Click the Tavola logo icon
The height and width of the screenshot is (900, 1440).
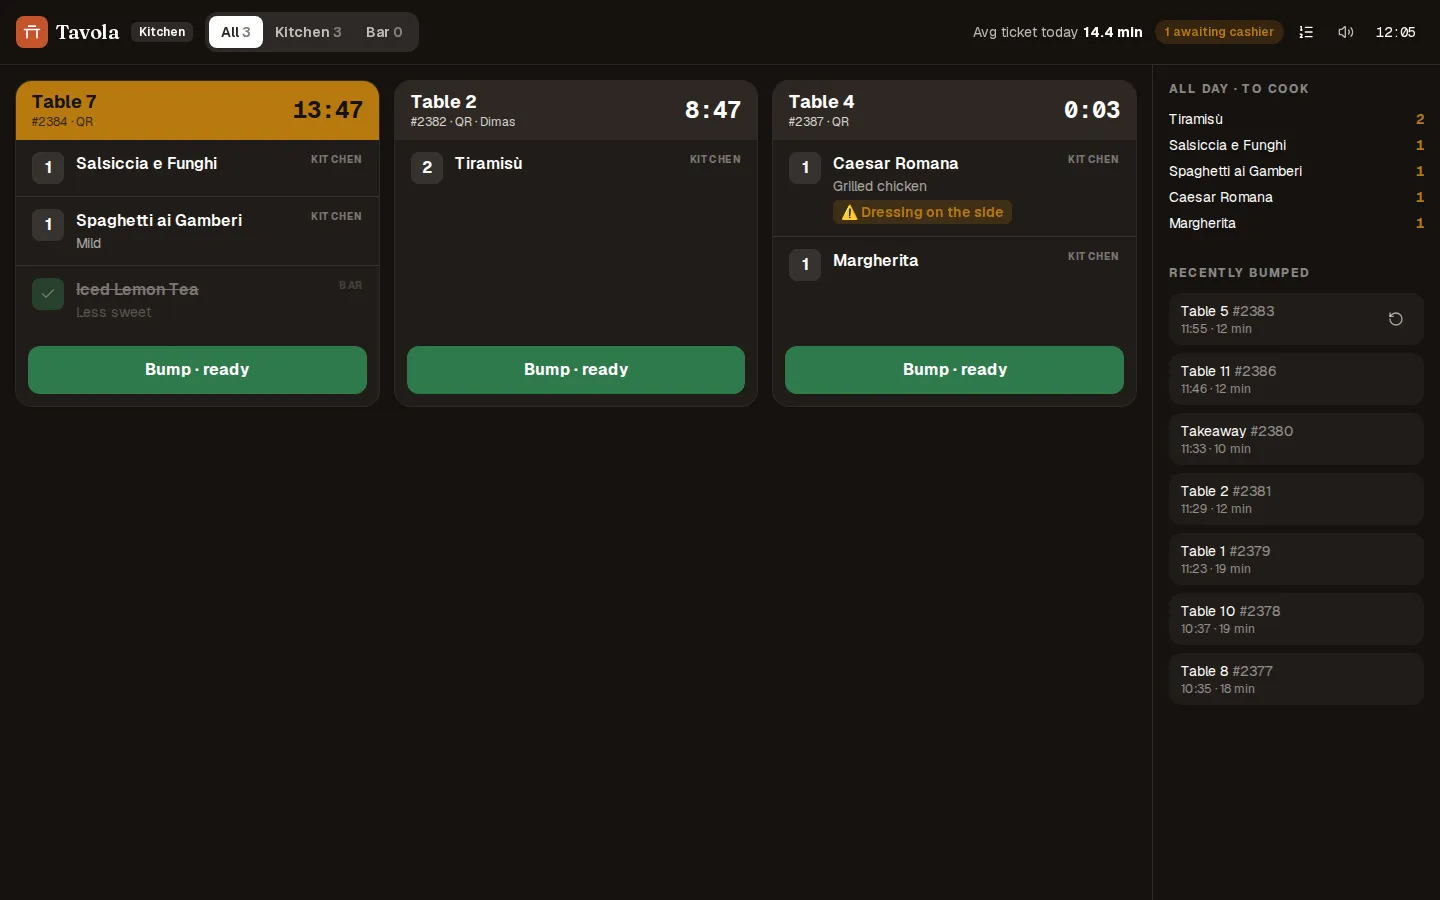[32, 32]
